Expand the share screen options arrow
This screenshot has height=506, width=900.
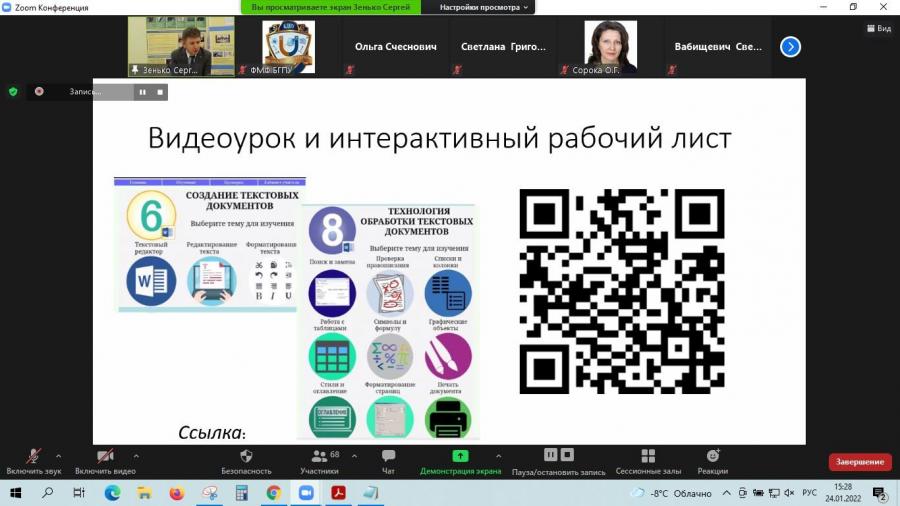pyautogui.click(x=498, y=456)
